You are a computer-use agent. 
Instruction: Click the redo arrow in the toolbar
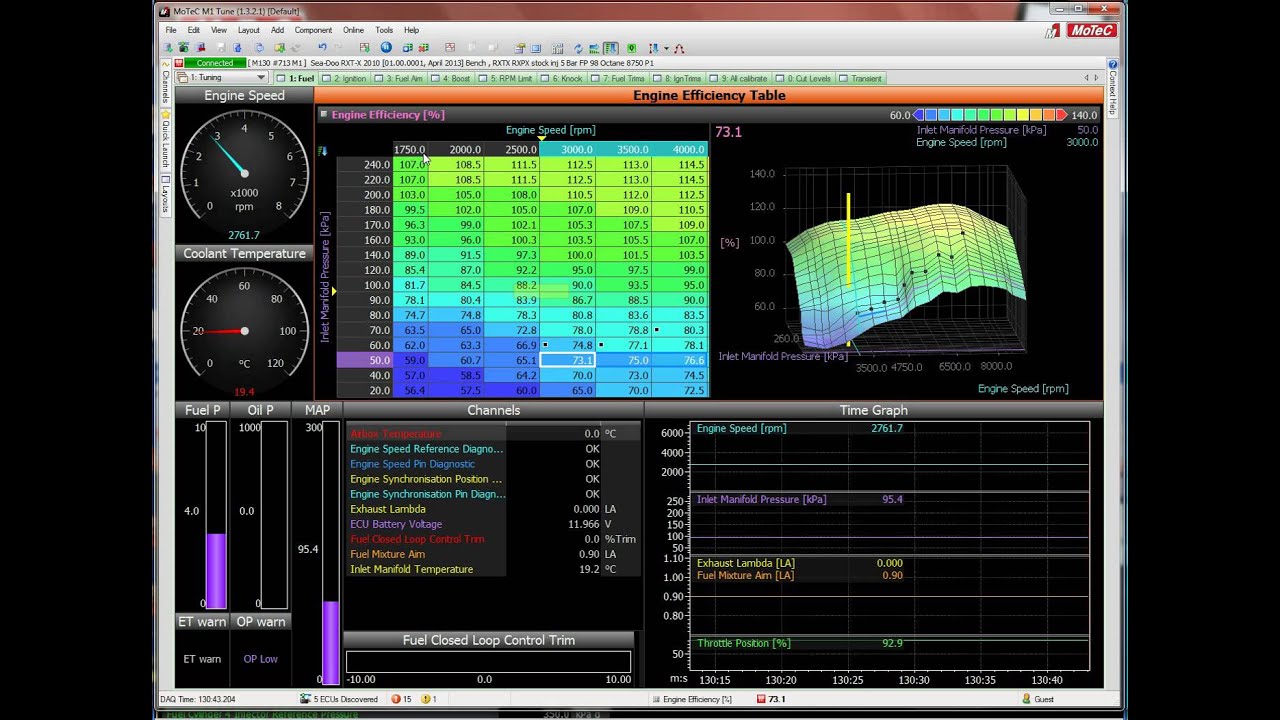[341, 48]
